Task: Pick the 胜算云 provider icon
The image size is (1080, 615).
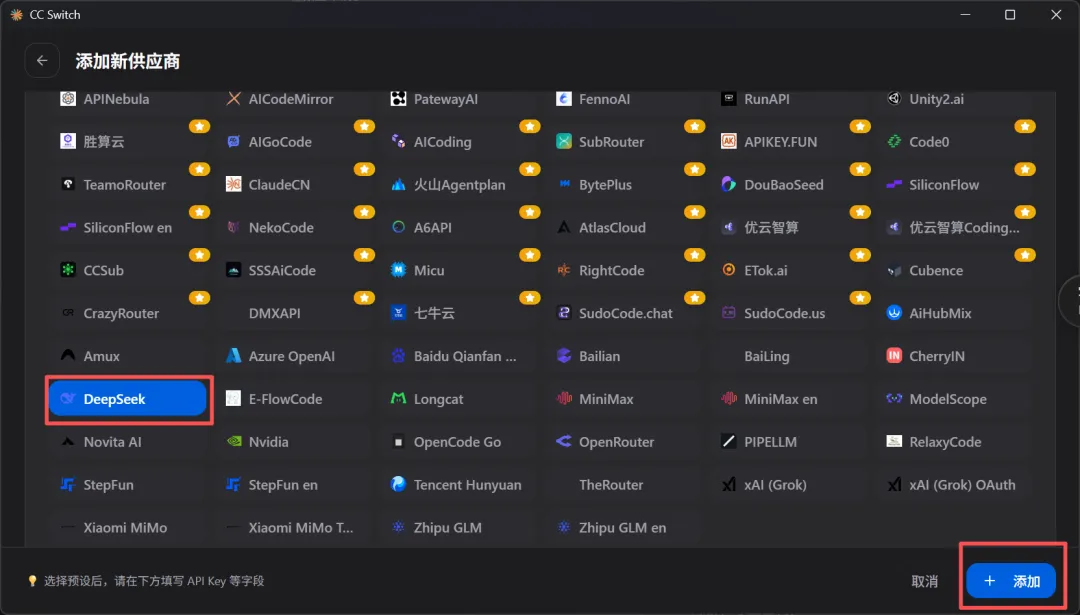Action: pyautogui.click(x=68, y=141)
